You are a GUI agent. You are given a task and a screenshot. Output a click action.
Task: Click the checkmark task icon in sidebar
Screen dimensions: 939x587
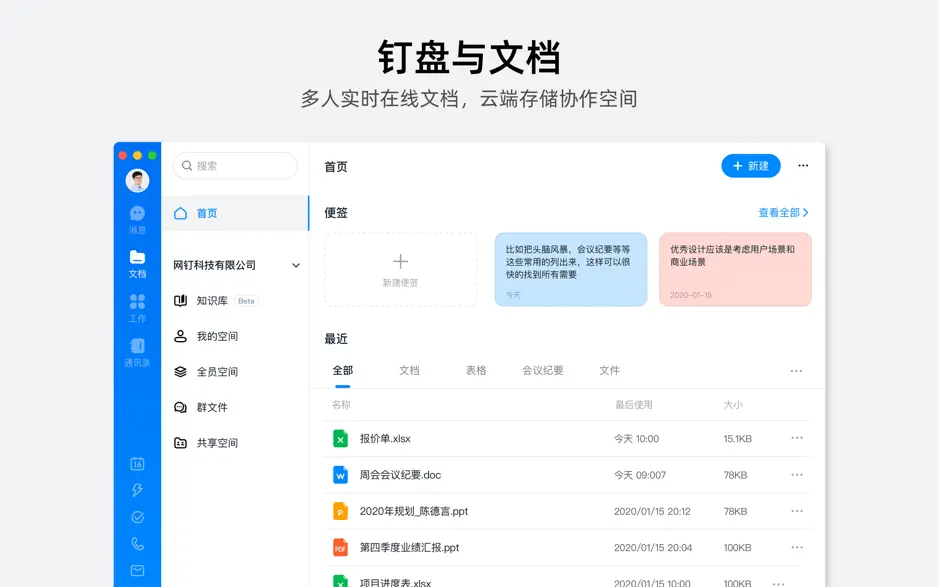[137, 517]
